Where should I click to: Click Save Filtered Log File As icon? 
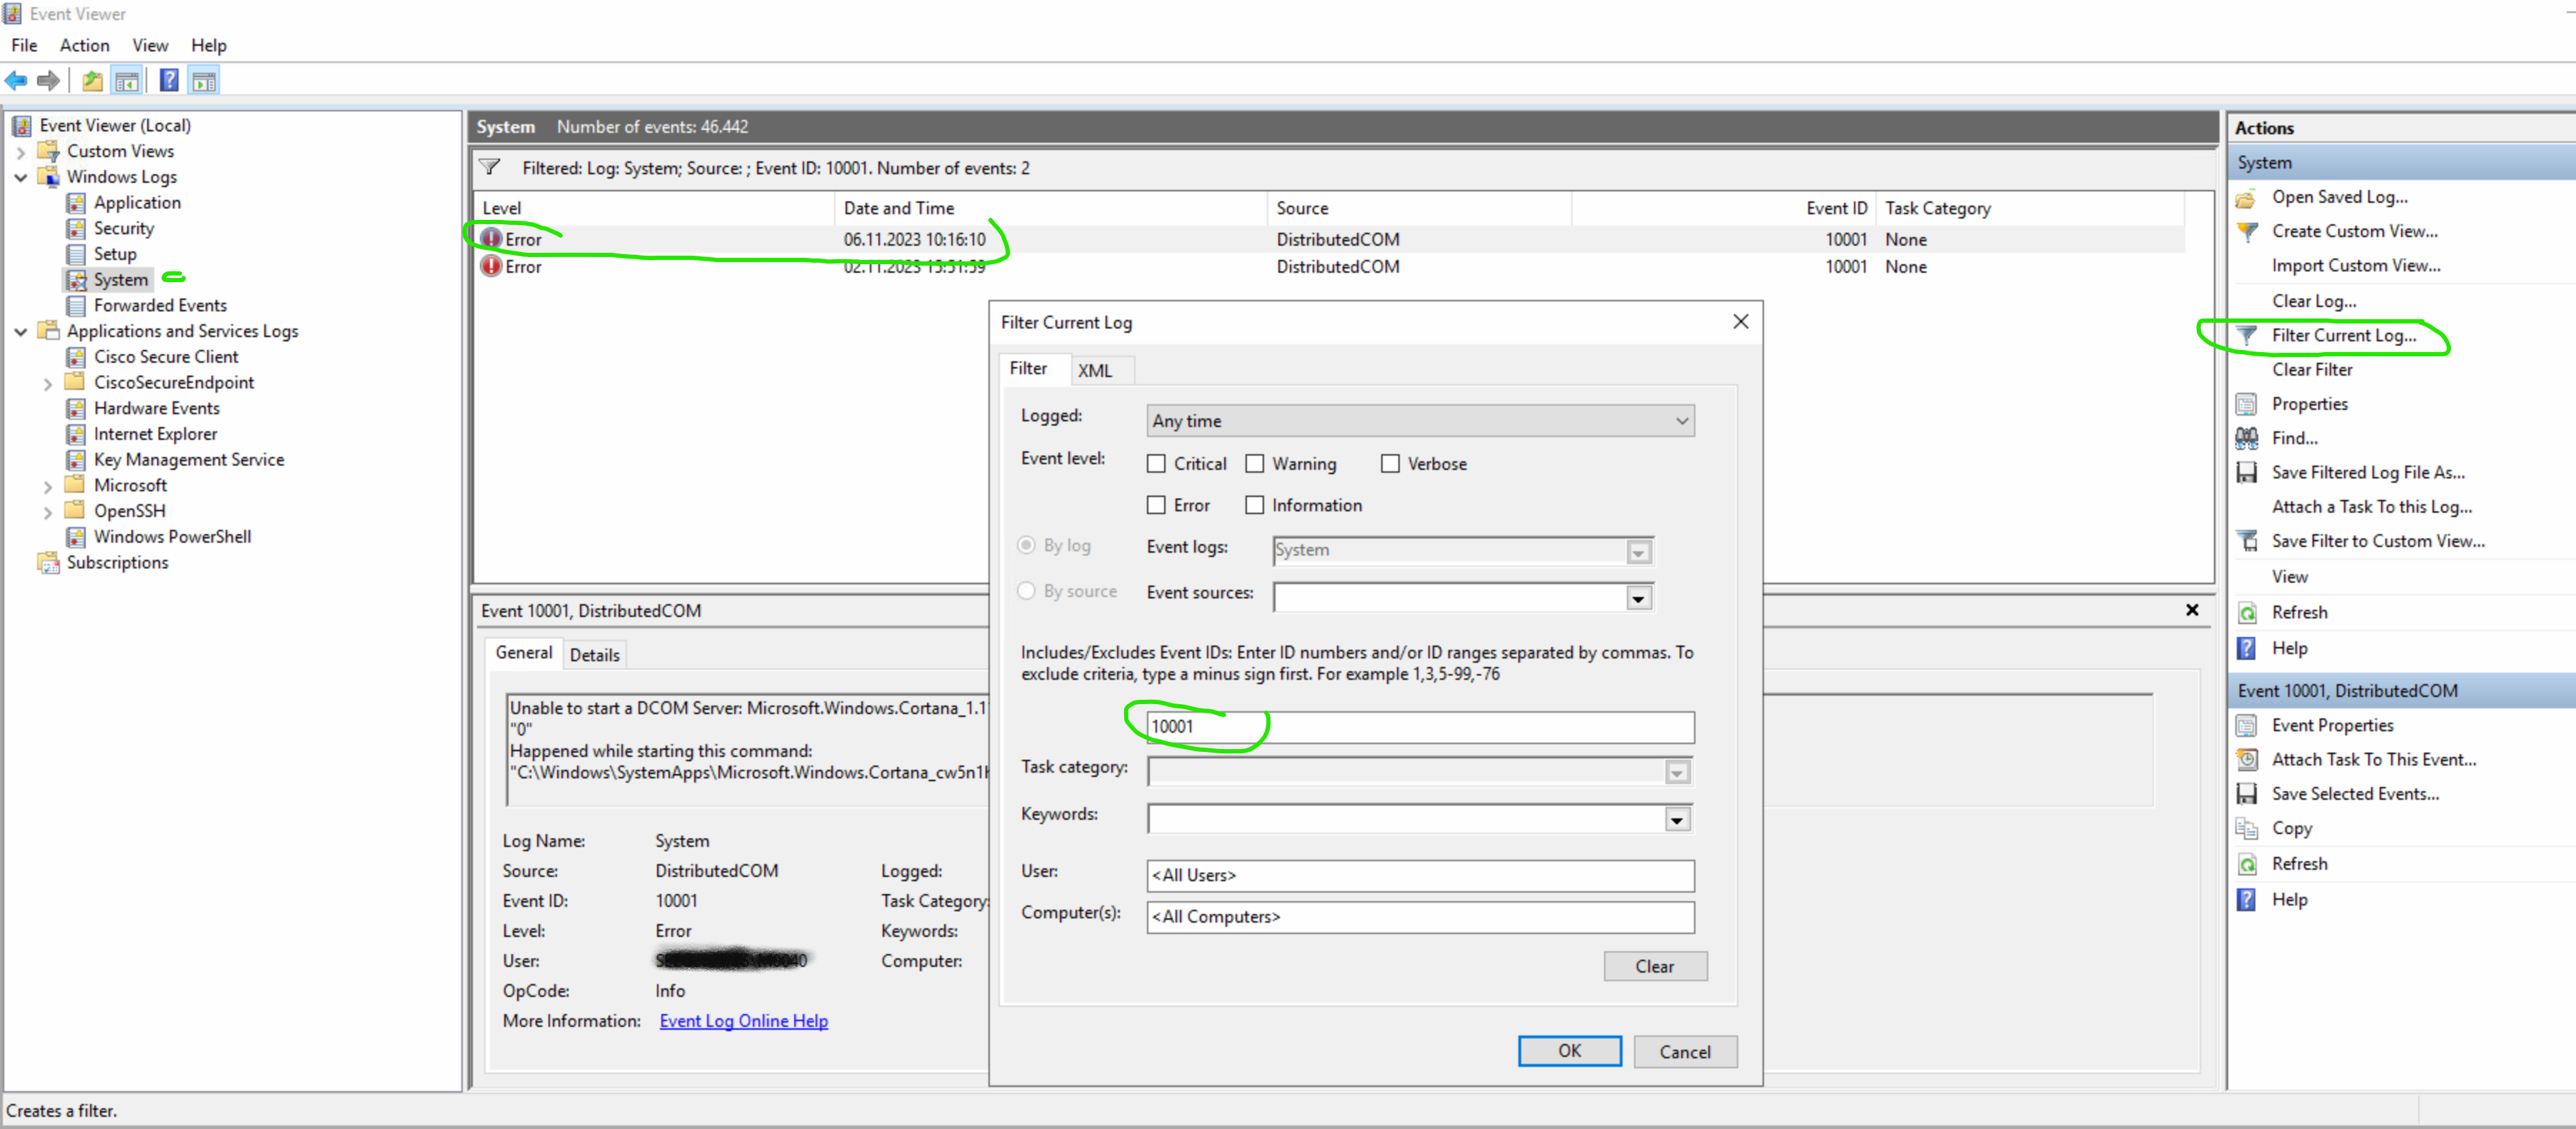(2246, 472)
